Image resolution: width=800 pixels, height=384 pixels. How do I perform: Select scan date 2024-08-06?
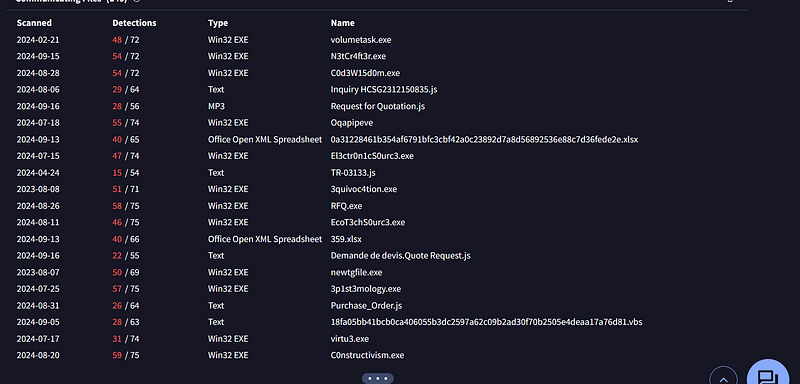tap(38, 89)
